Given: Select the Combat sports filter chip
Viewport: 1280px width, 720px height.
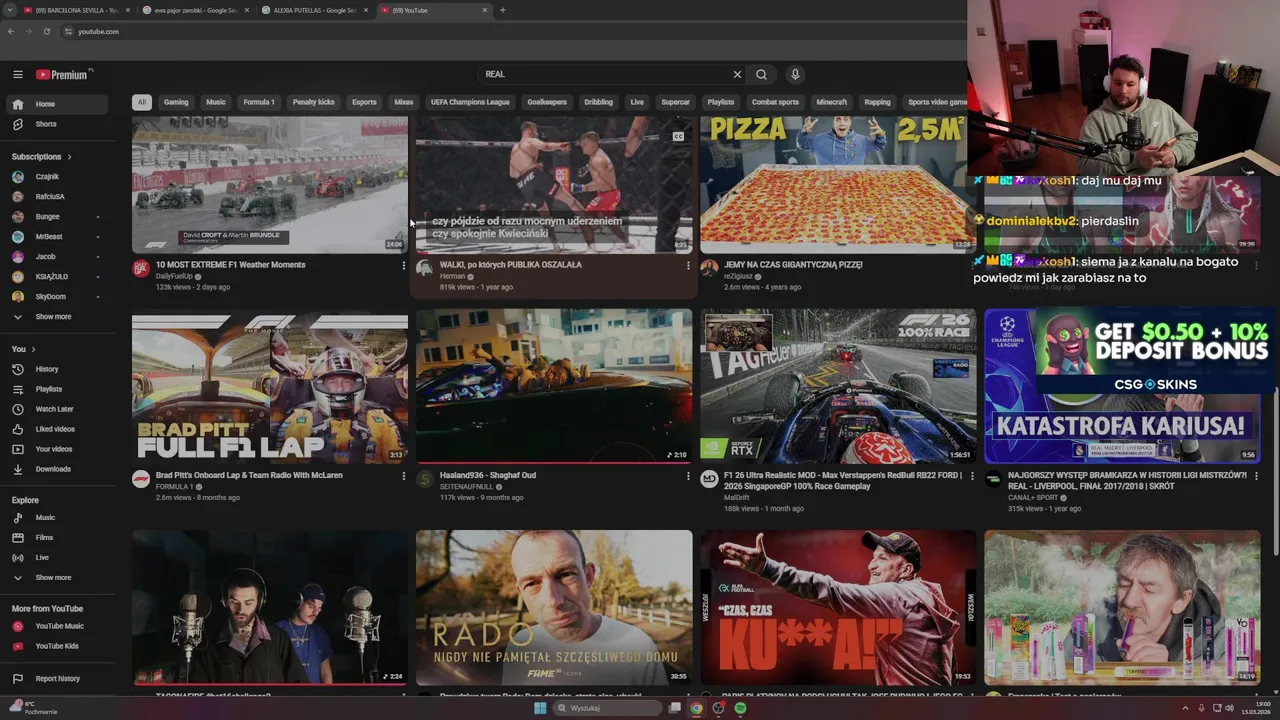Looking at the screenshot, I should click(775, 102).
